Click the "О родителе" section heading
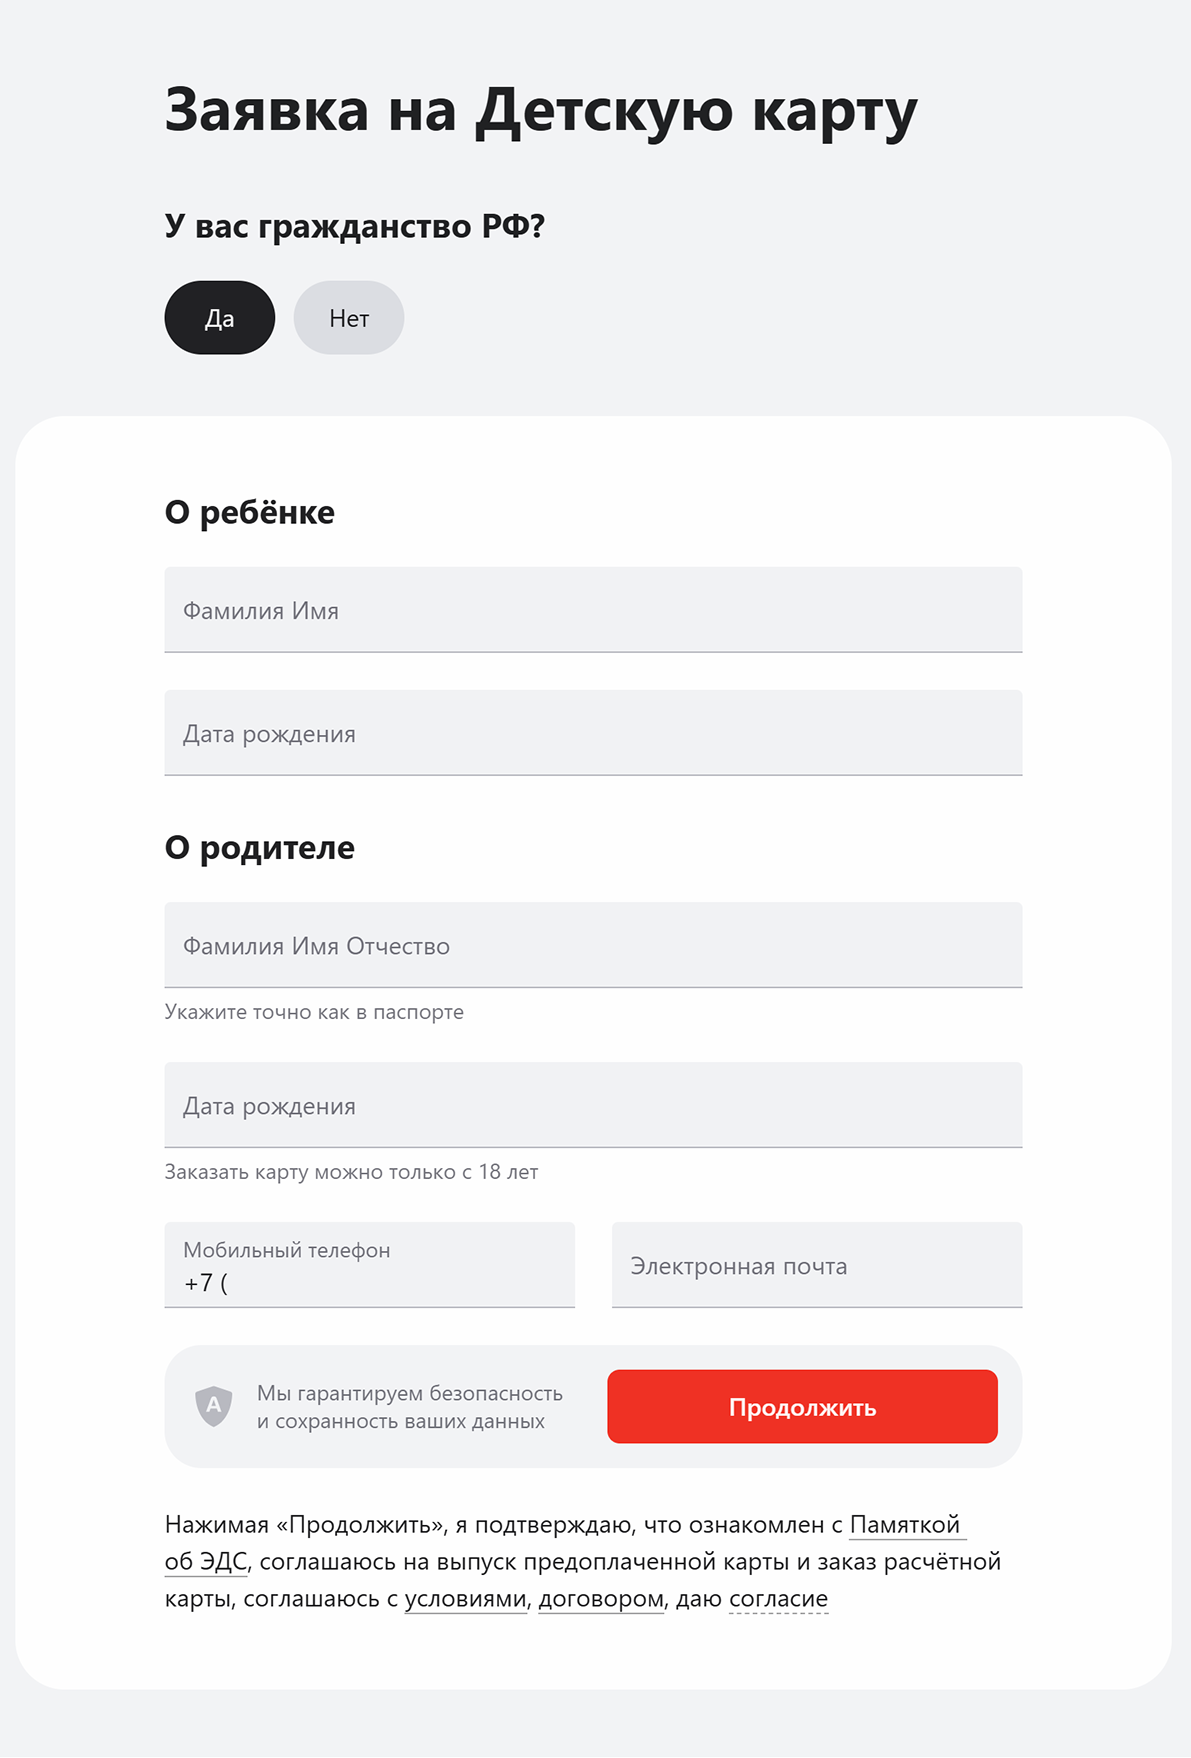Image resolution: width=1191 pixels, height=1758 pixels. (x=259, y=847)
